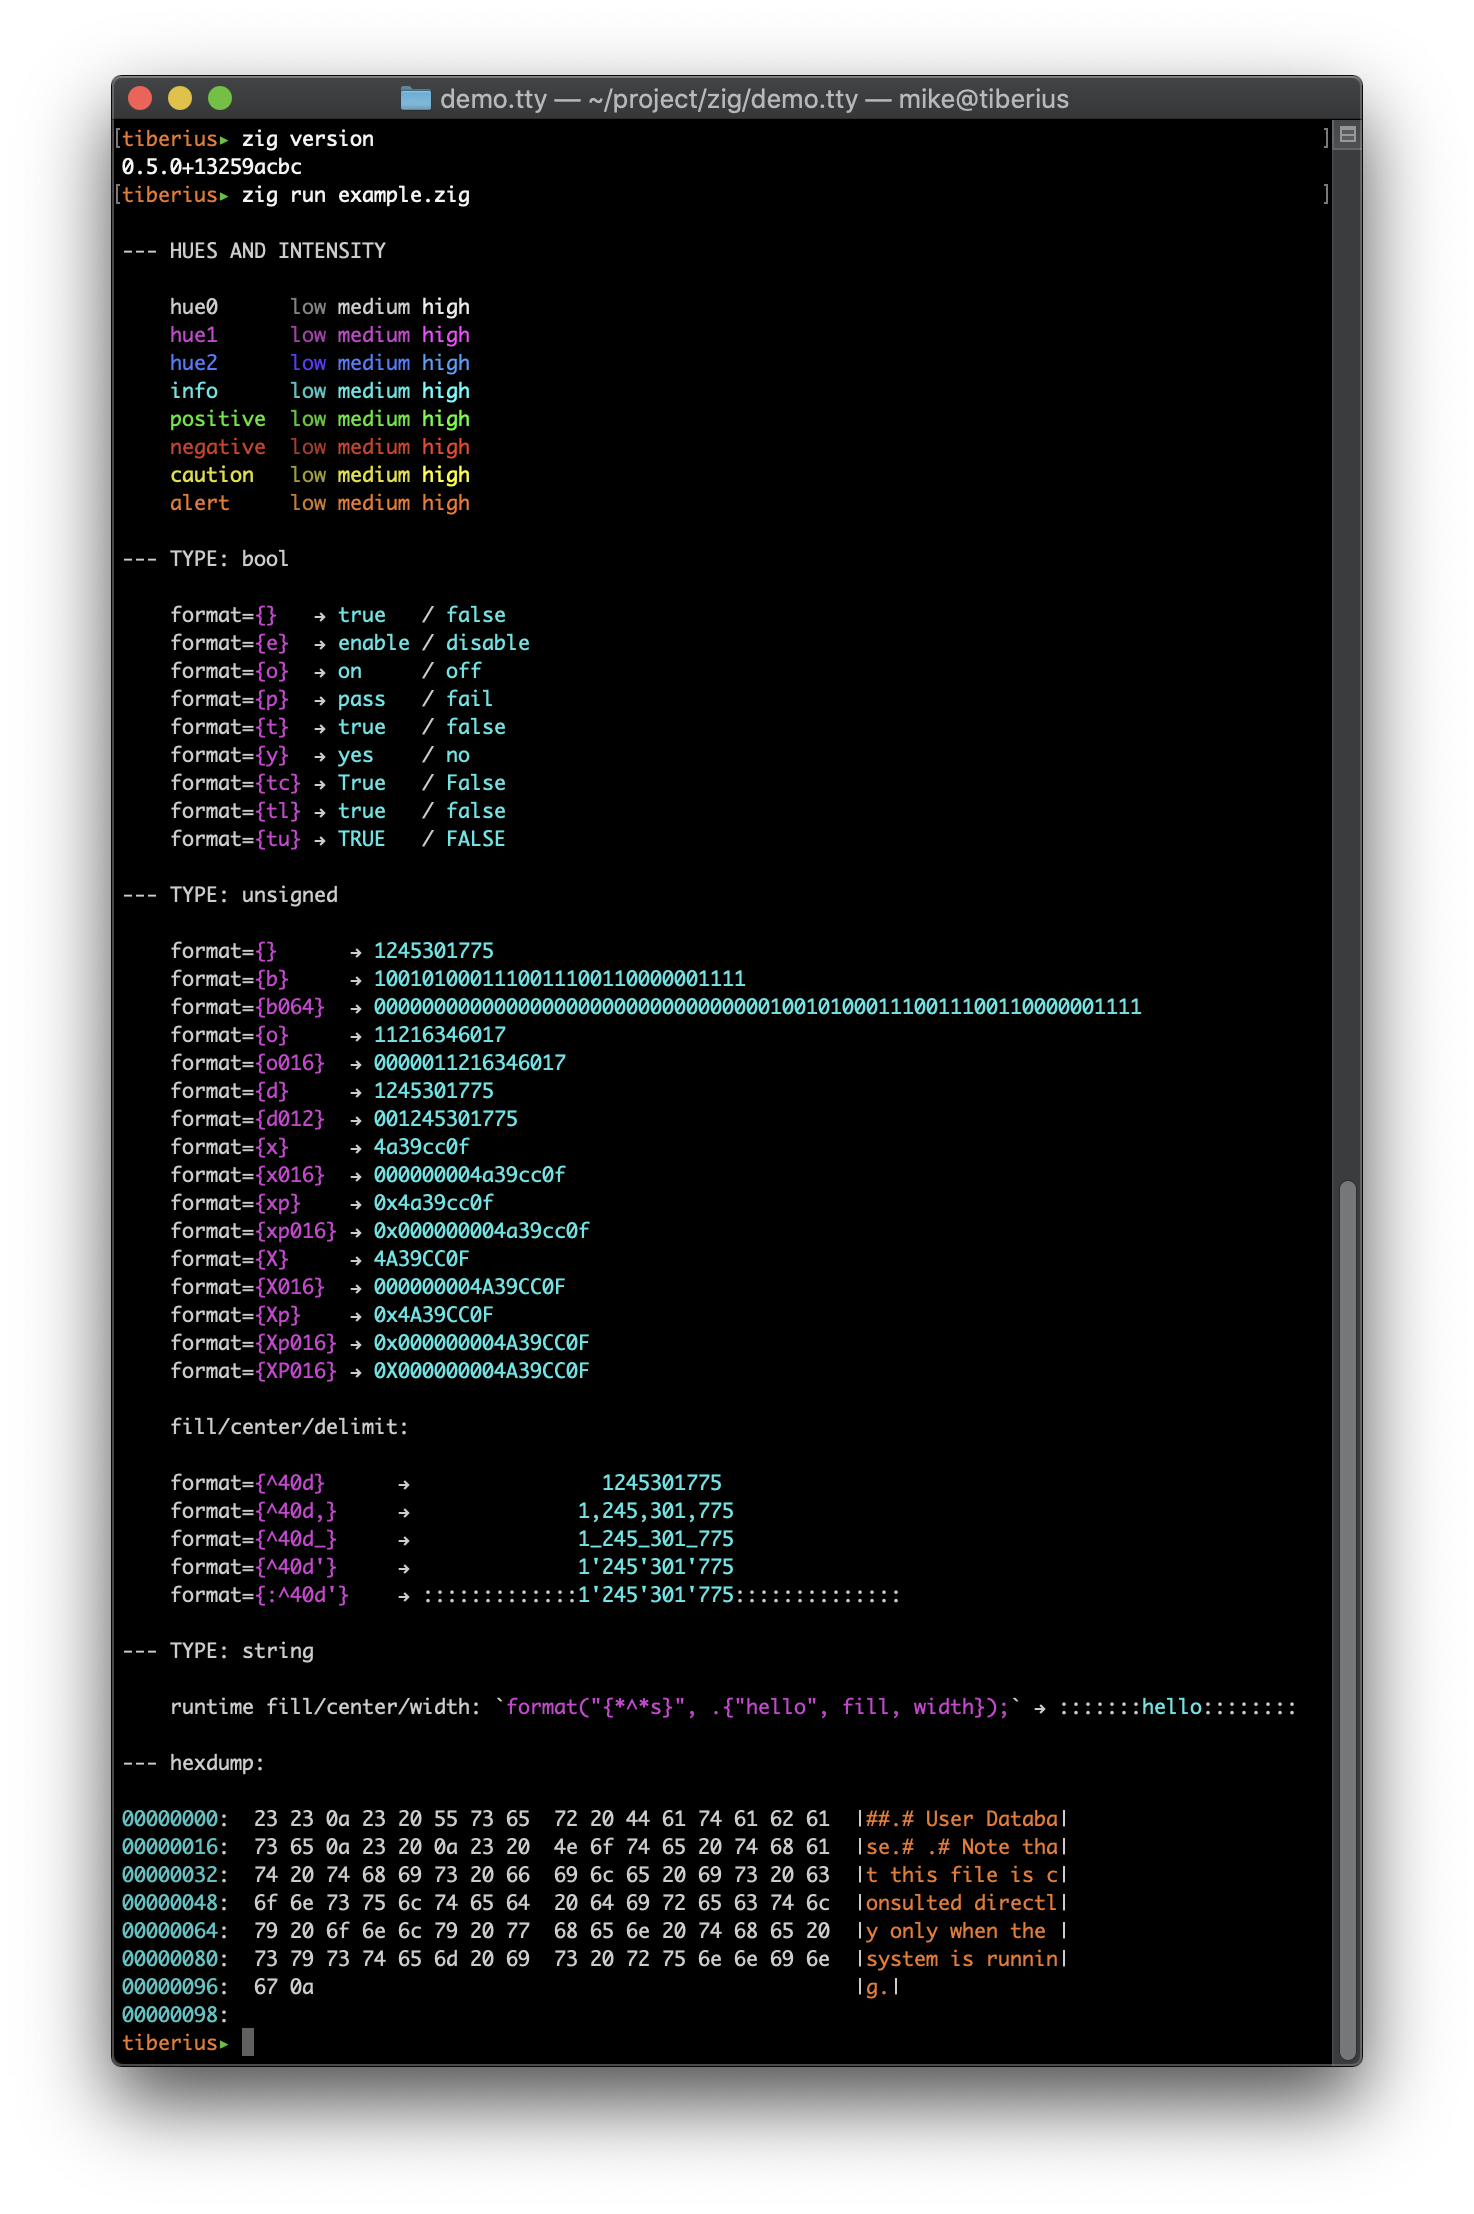This screenshot has height=2214, width=1474.
Task: Click the magenta 'hue1' label
Action: click(194, 335)
